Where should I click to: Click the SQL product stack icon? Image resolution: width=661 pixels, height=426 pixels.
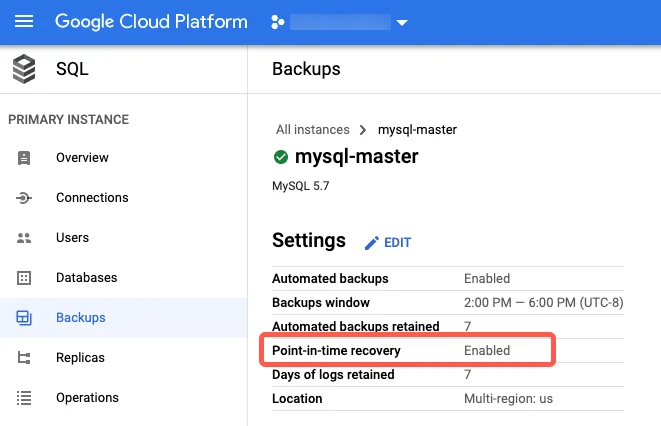[24, 70]
